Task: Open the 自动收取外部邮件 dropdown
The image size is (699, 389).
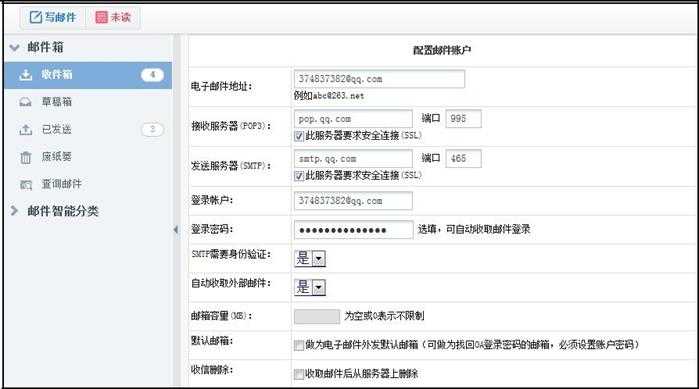Action: 310,287
